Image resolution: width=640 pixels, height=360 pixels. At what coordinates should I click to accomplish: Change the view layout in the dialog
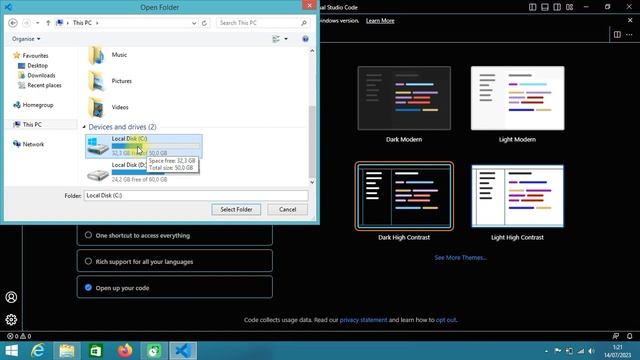276,39
